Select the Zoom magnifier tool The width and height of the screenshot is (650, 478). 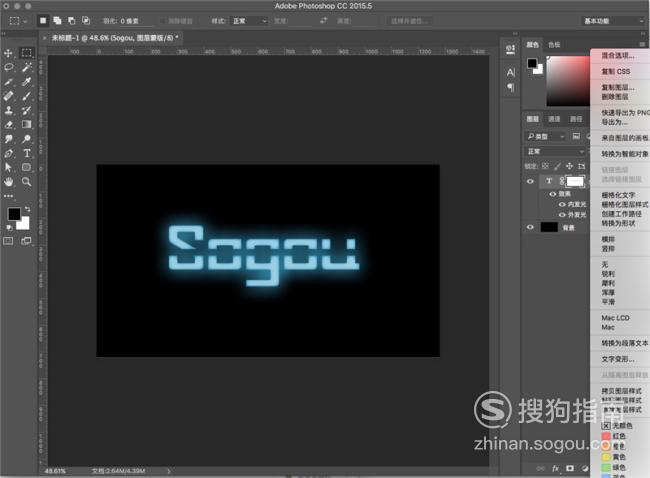pyautogui.click(x=27, y=182)
